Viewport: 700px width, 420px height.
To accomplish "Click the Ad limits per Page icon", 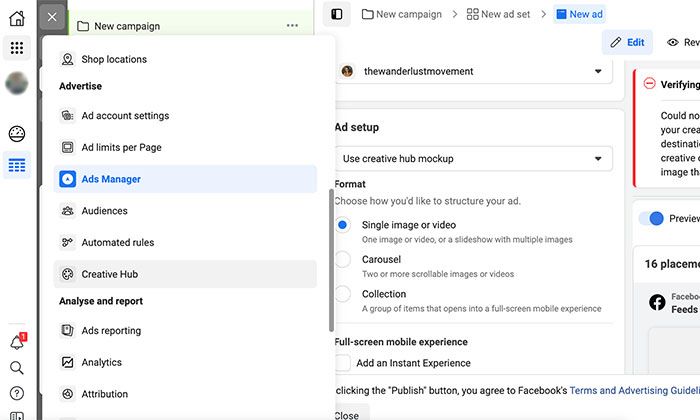I will coord(67,147).
